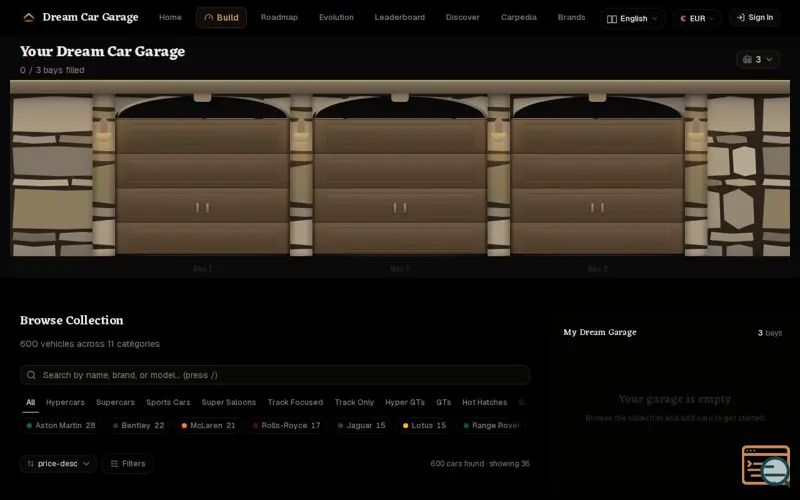View the Leaderboard
The height and width of the screenshot is (500, 800).
point(399,17)
